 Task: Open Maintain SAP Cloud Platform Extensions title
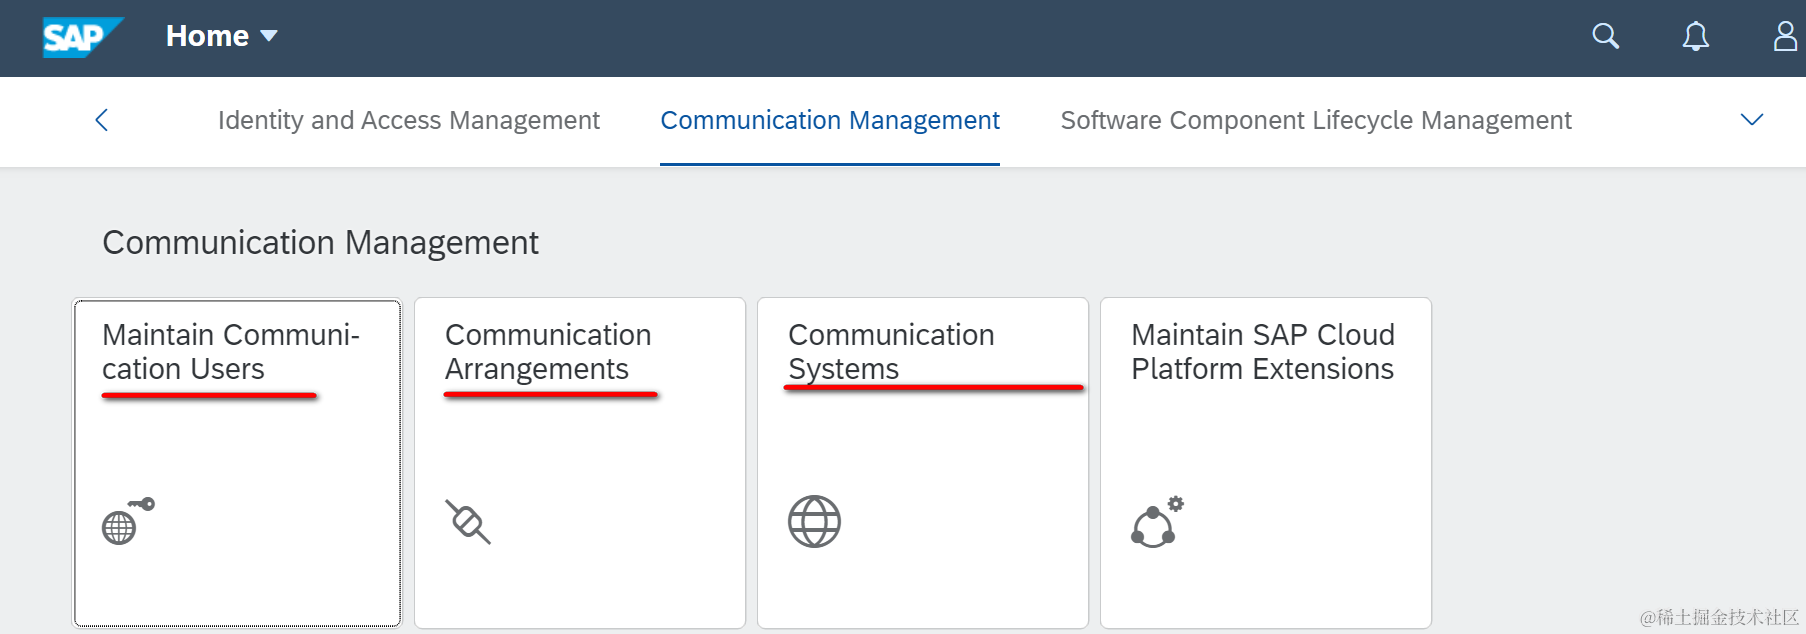(x=1262, y=351)
